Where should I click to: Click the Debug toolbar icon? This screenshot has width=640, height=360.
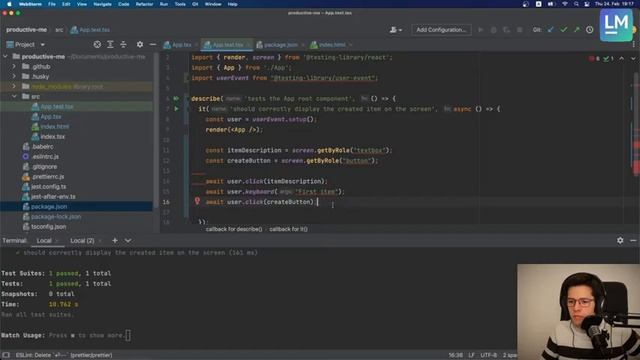coord(493,30)
